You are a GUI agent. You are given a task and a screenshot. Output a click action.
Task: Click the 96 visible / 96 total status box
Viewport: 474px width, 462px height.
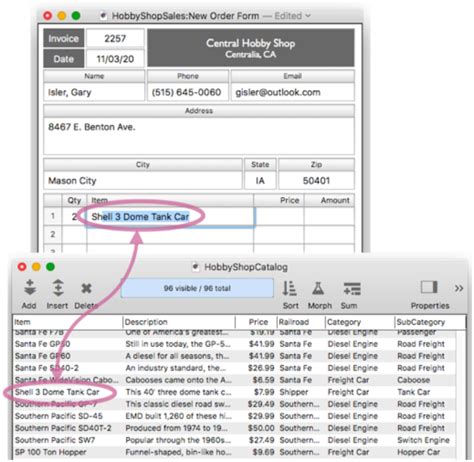click(197, 288)
